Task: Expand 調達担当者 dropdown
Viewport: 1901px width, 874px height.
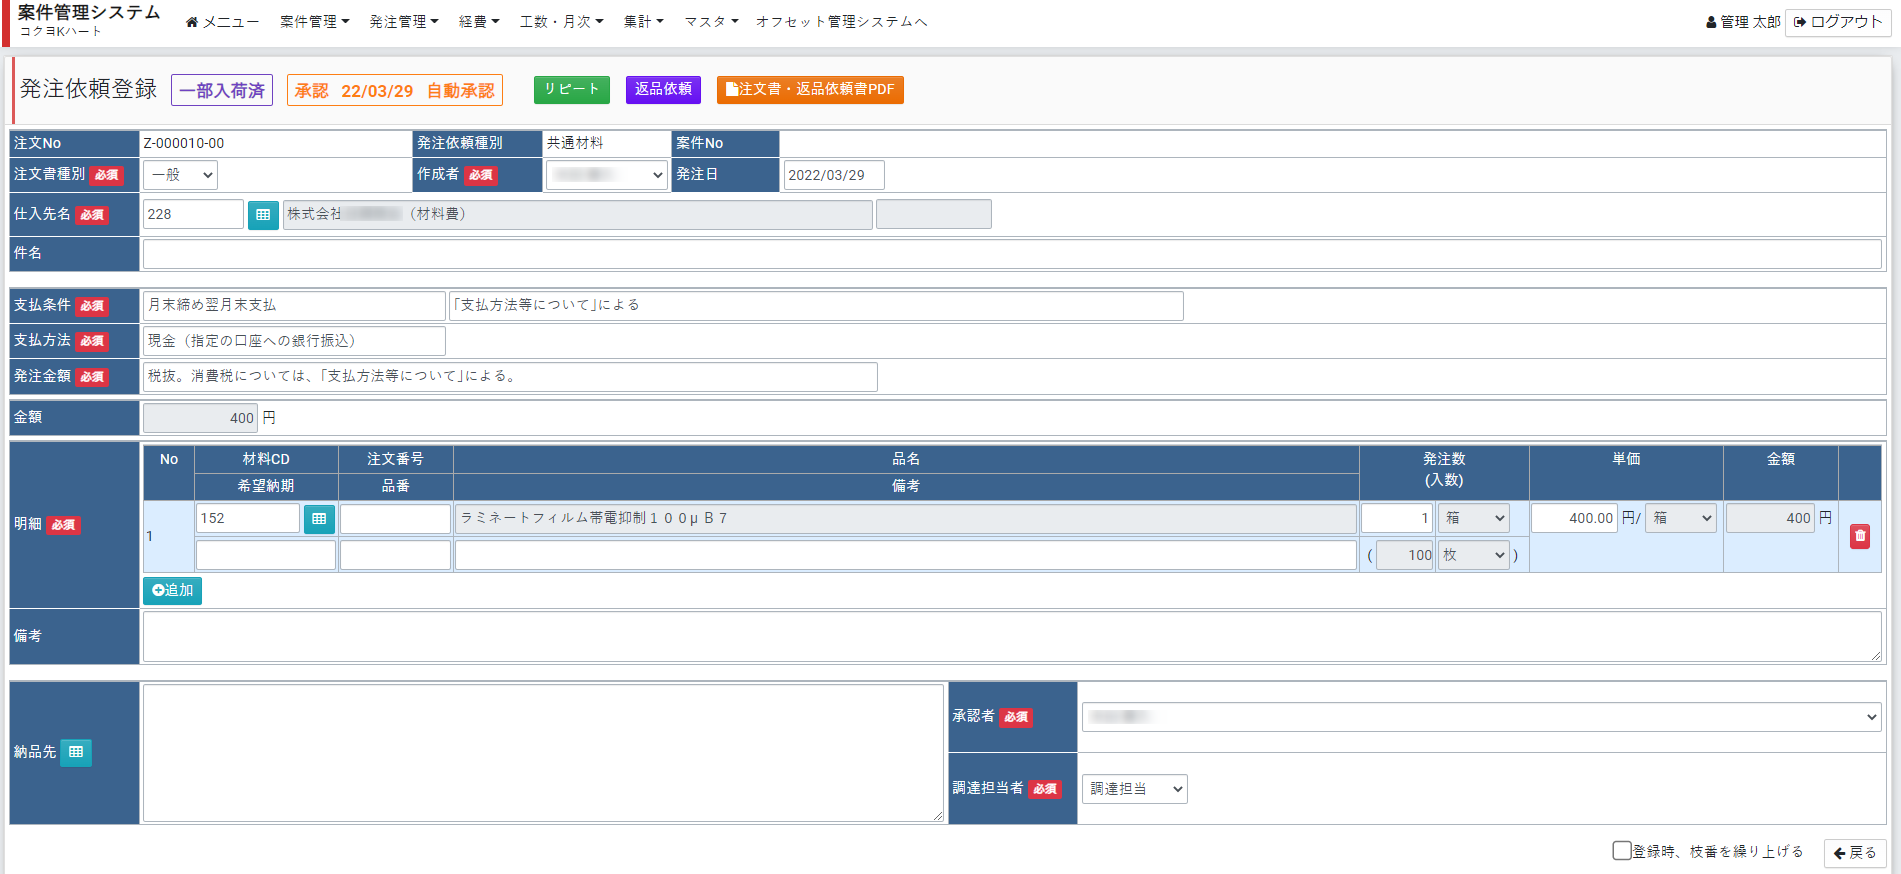Action: 1134,789
